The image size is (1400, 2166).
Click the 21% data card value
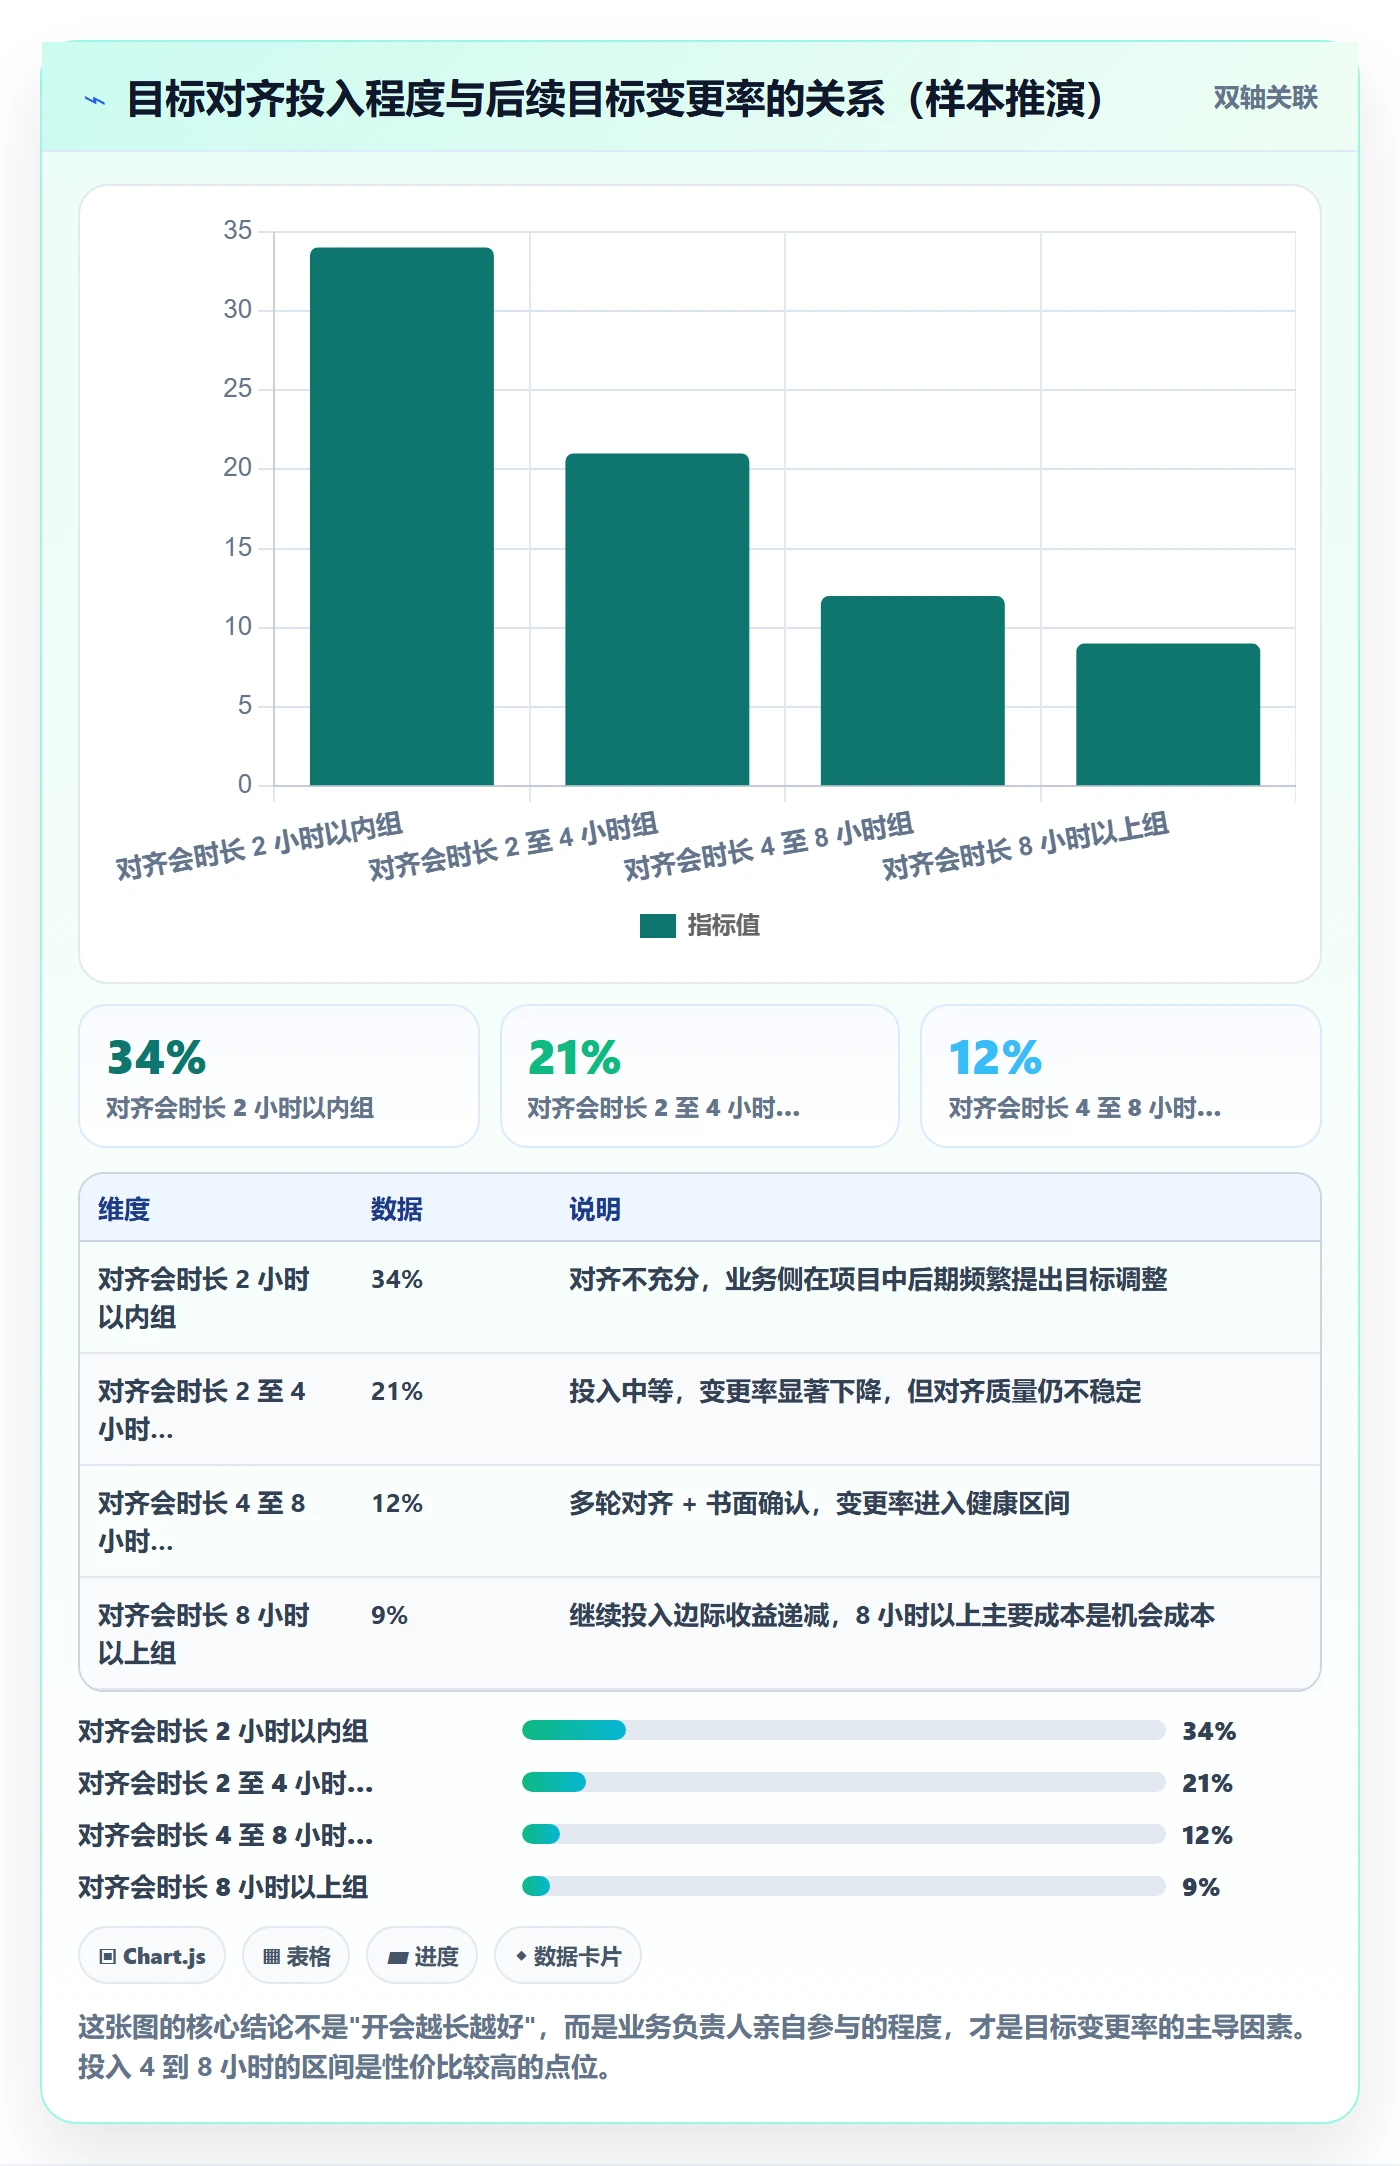click(x=575, y=1058)
